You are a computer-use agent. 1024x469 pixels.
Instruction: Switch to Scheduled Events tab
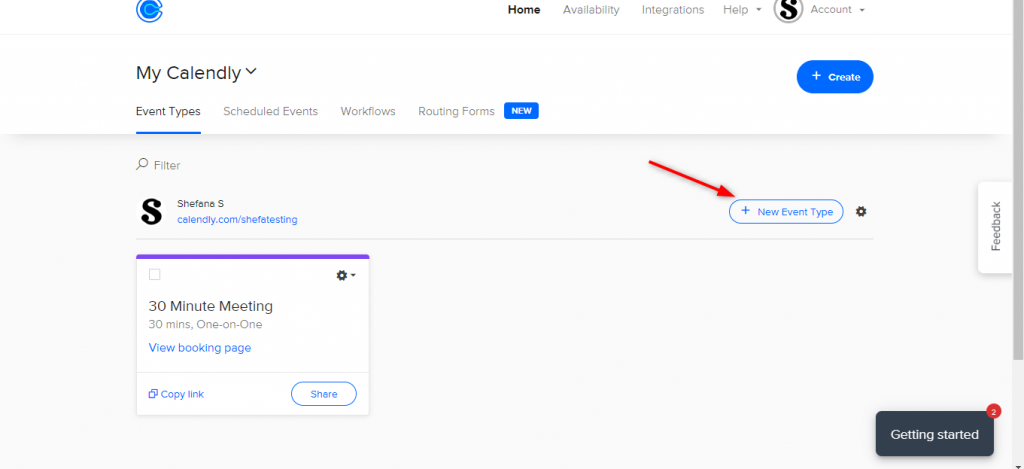(270, 112)
